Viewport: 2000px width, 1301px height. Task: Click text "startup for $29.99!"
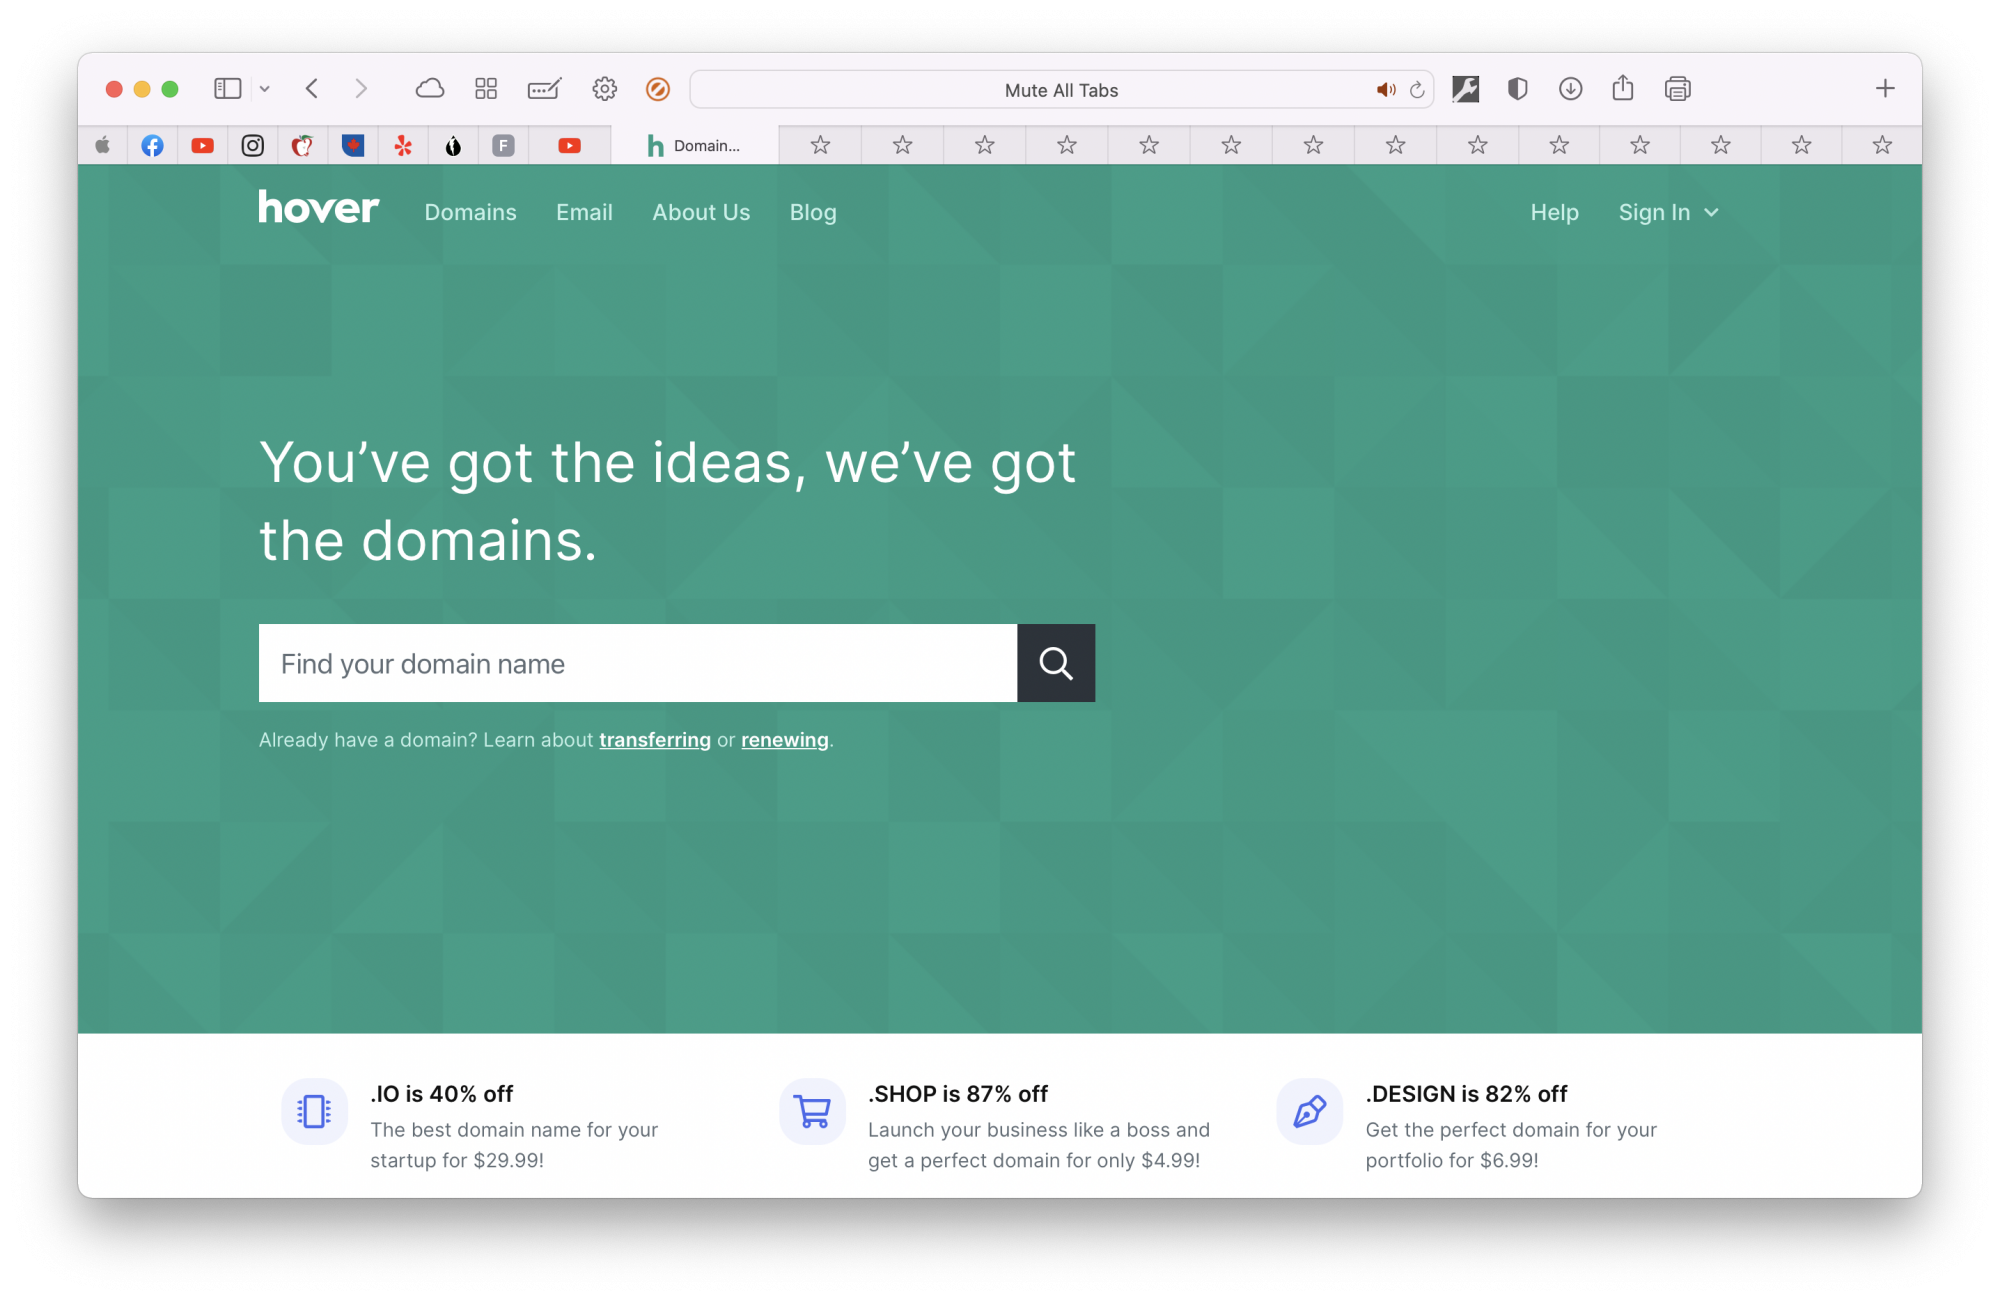tap(457, 1160)
